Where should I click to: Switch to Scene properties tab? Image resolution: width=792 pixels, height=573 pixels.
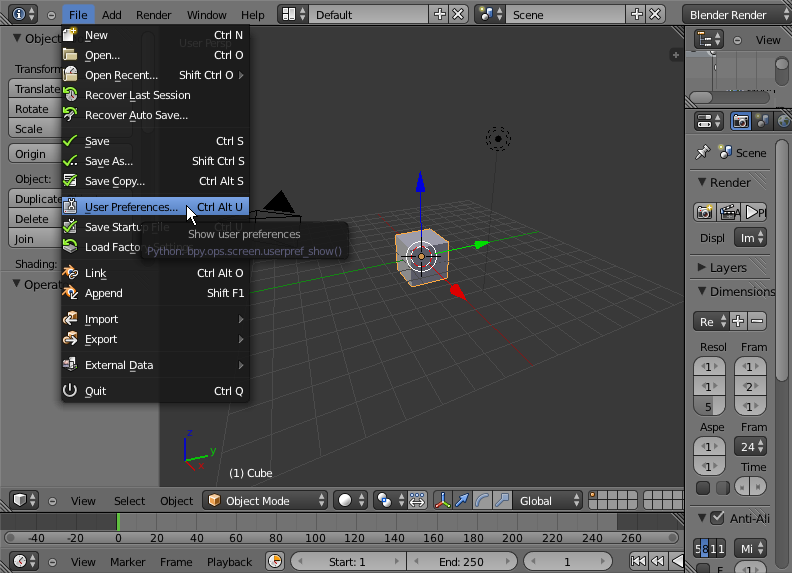click(x=763, y=121)
